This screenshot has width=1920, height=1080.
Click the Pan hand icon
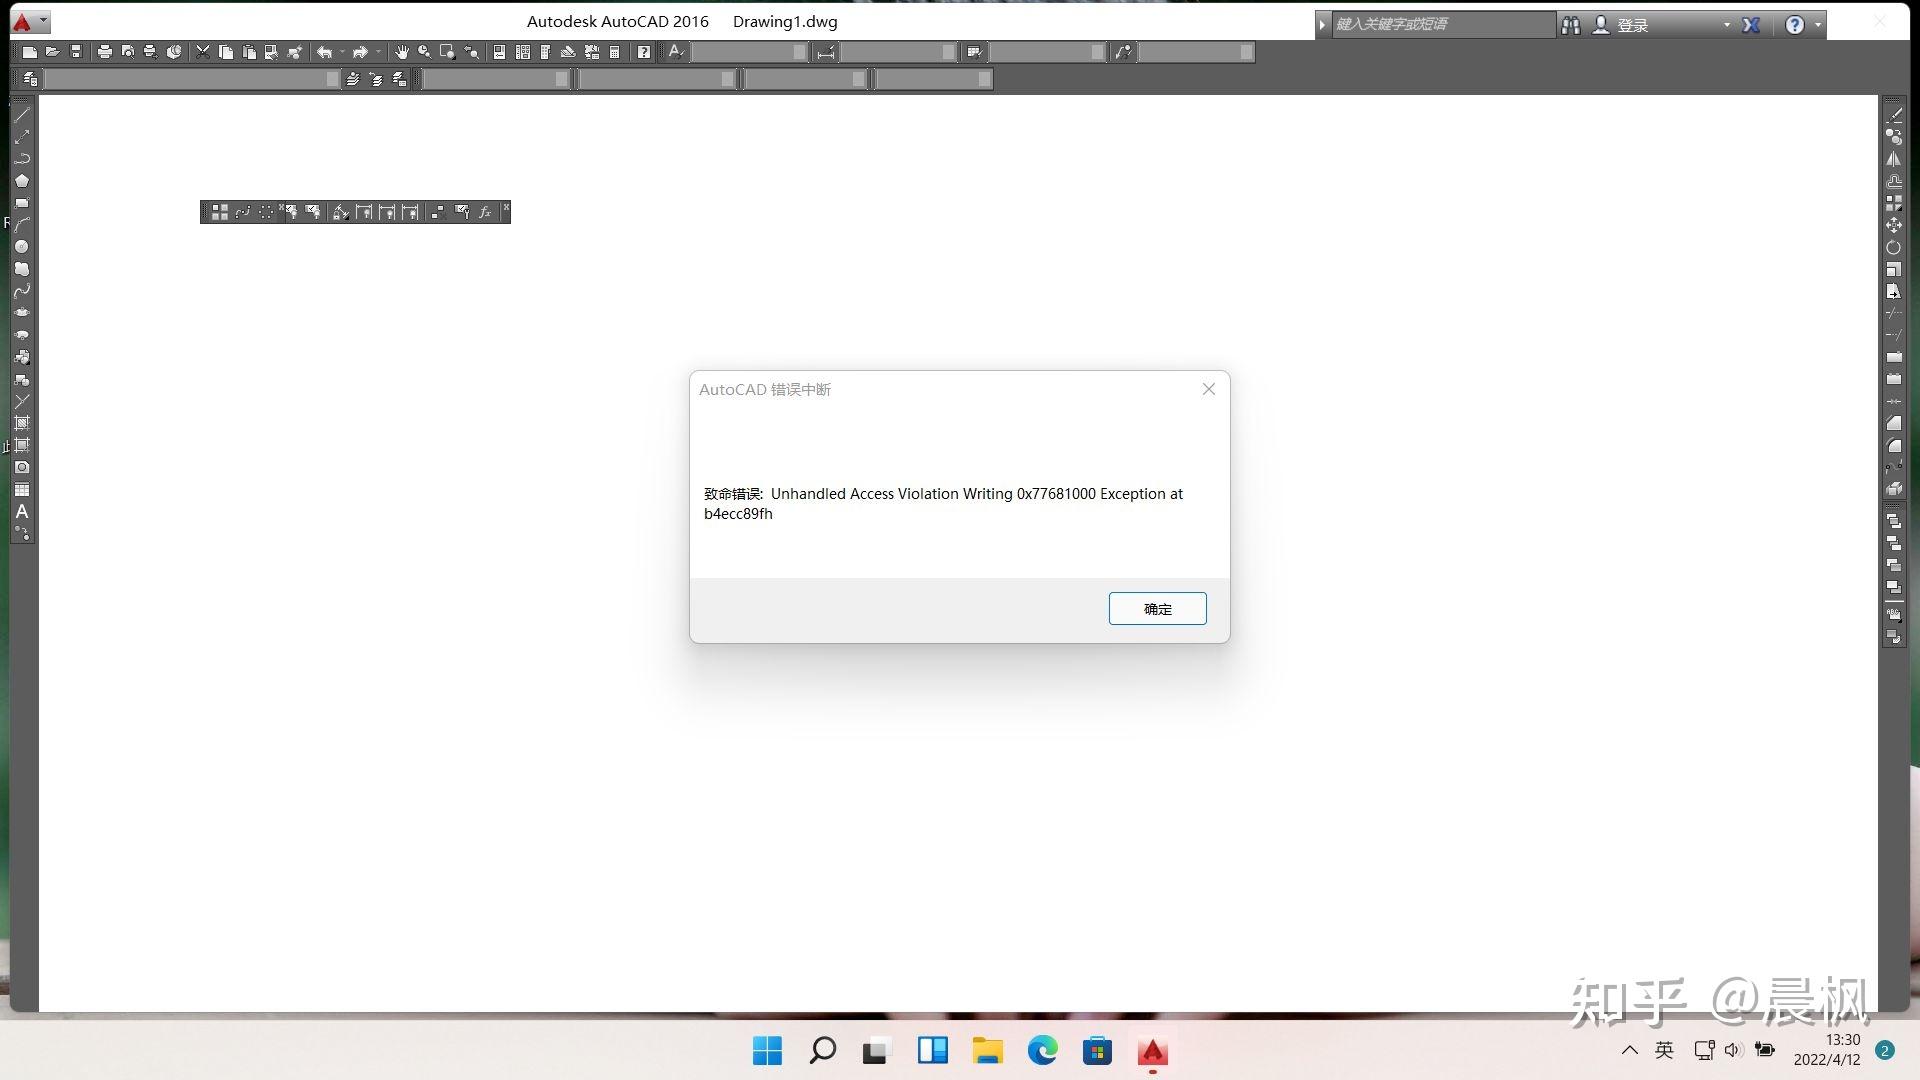tap(401, 52)
